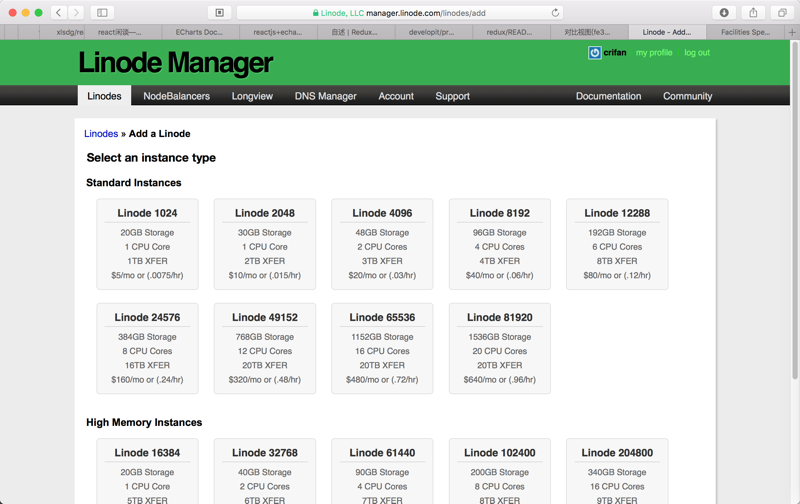The height and width of the screenshot is (504, 800).
Task: Click the High Memory Instances heading
Action: click(x=144, y=422)
